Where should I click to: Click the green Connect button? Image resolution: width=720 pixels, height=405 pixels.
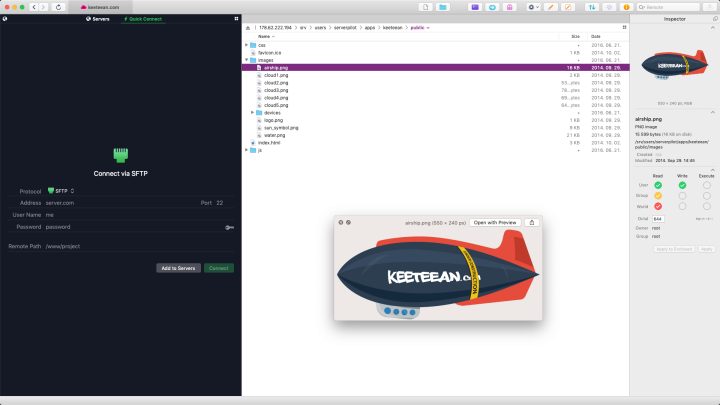pyautogui.click(x=219, y=268)
